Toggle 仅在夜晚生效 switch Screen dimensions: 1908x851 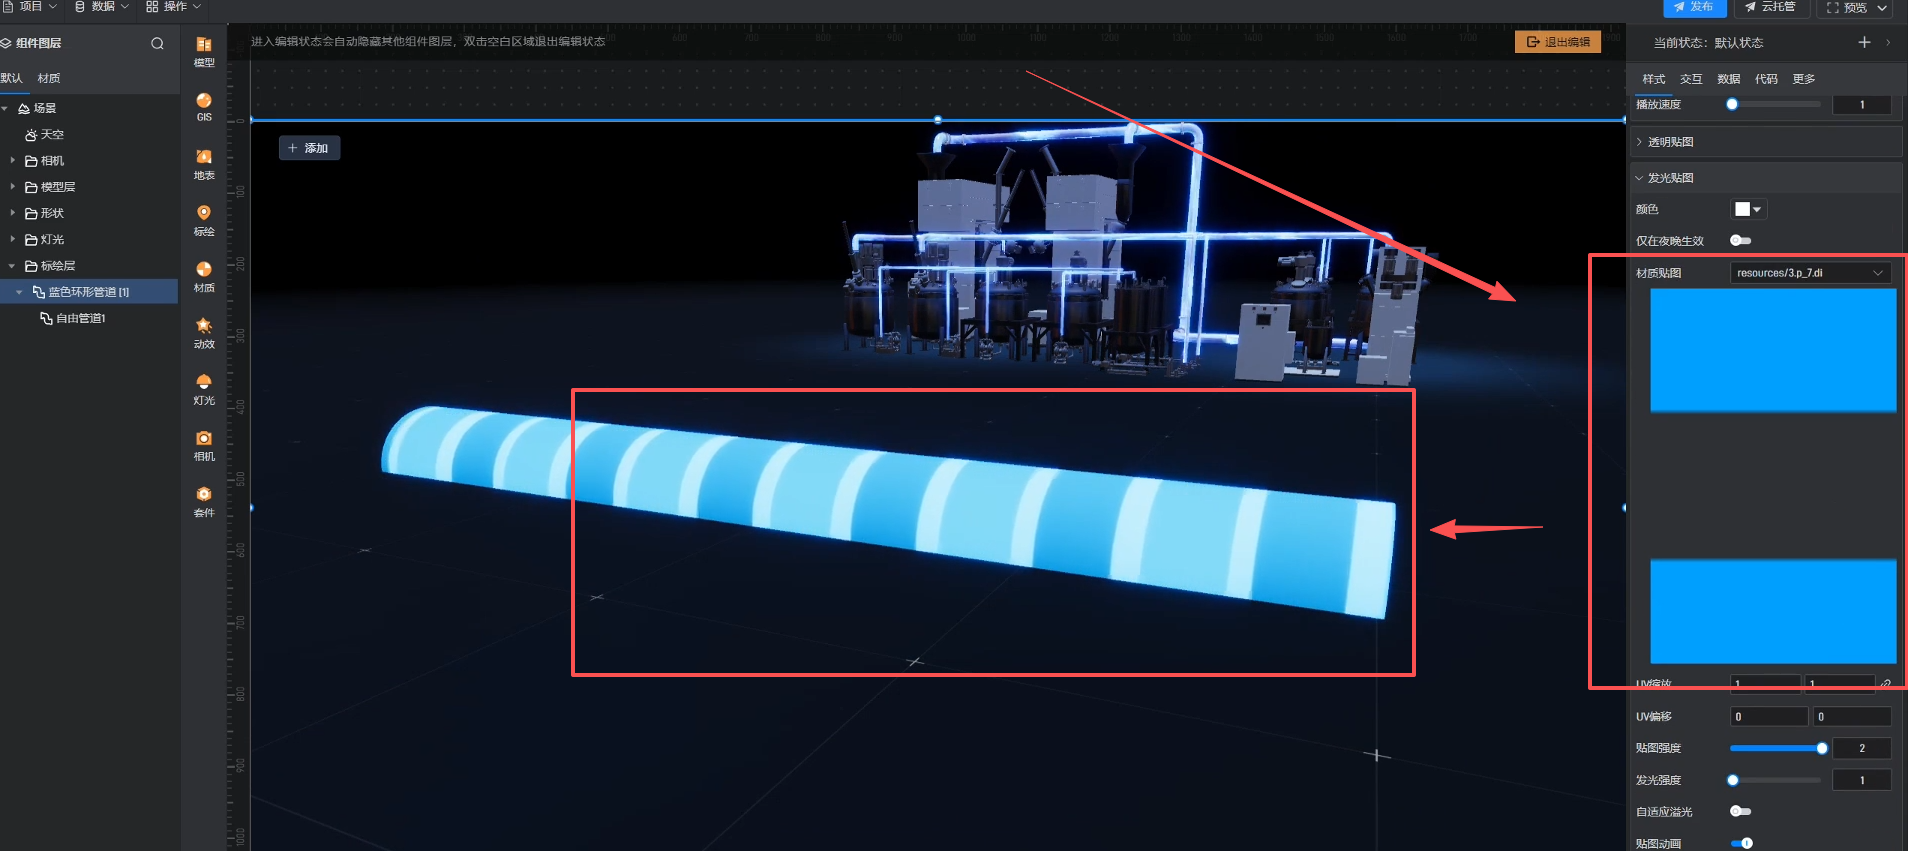(x=1740, y=240)
